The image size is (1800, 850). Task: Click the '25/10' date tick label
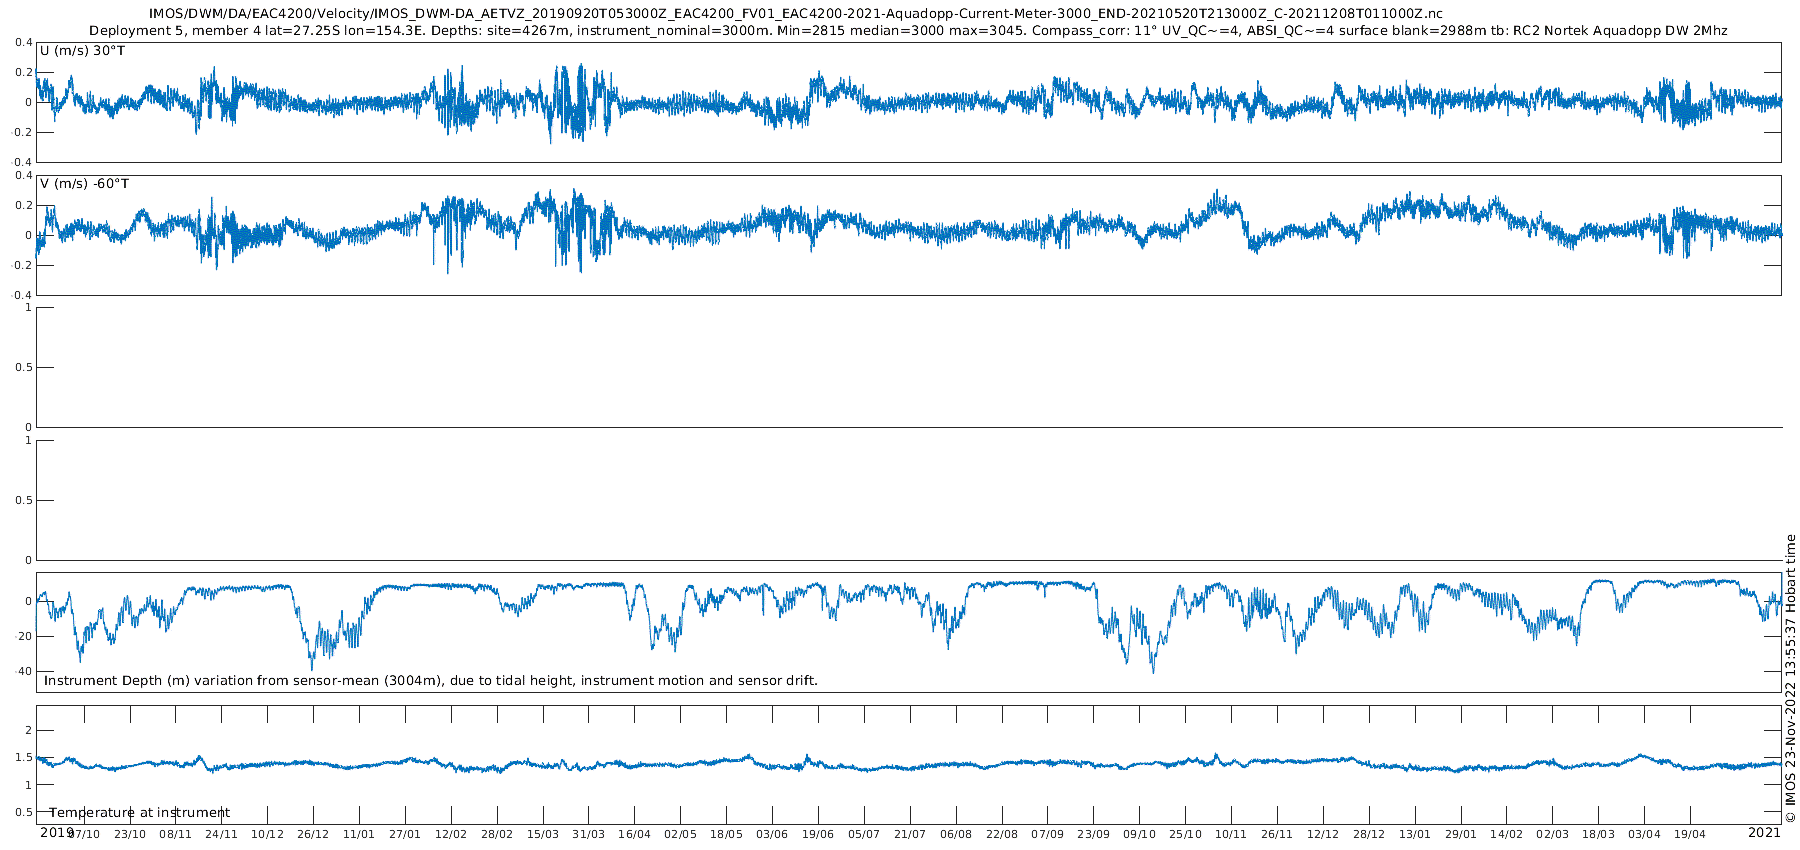pyautogui.click(x=1186, y=834)
